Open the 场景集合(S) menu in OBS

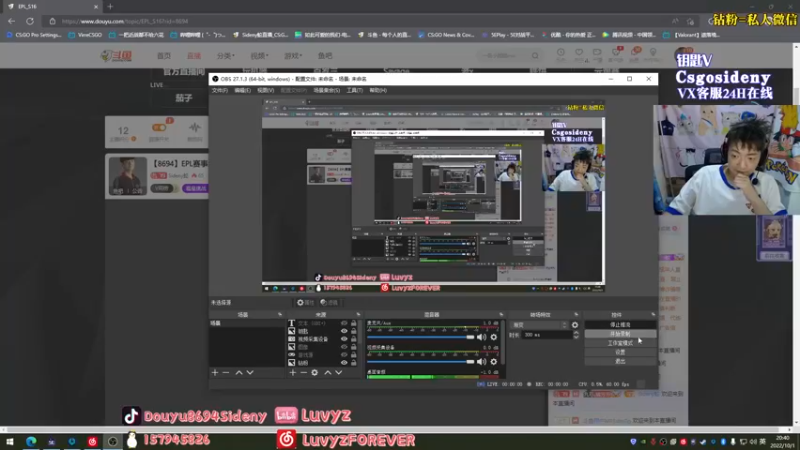327,90
